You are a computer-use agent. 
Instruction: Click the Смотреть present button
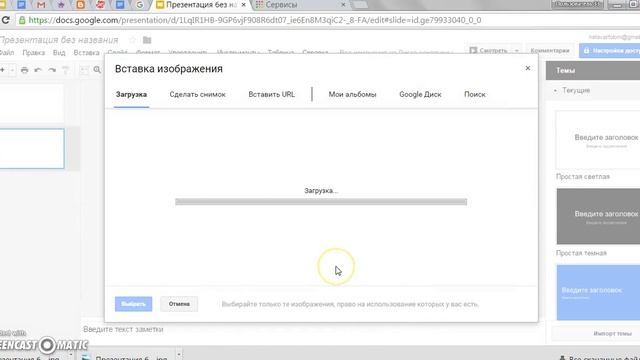click(489, 51)
